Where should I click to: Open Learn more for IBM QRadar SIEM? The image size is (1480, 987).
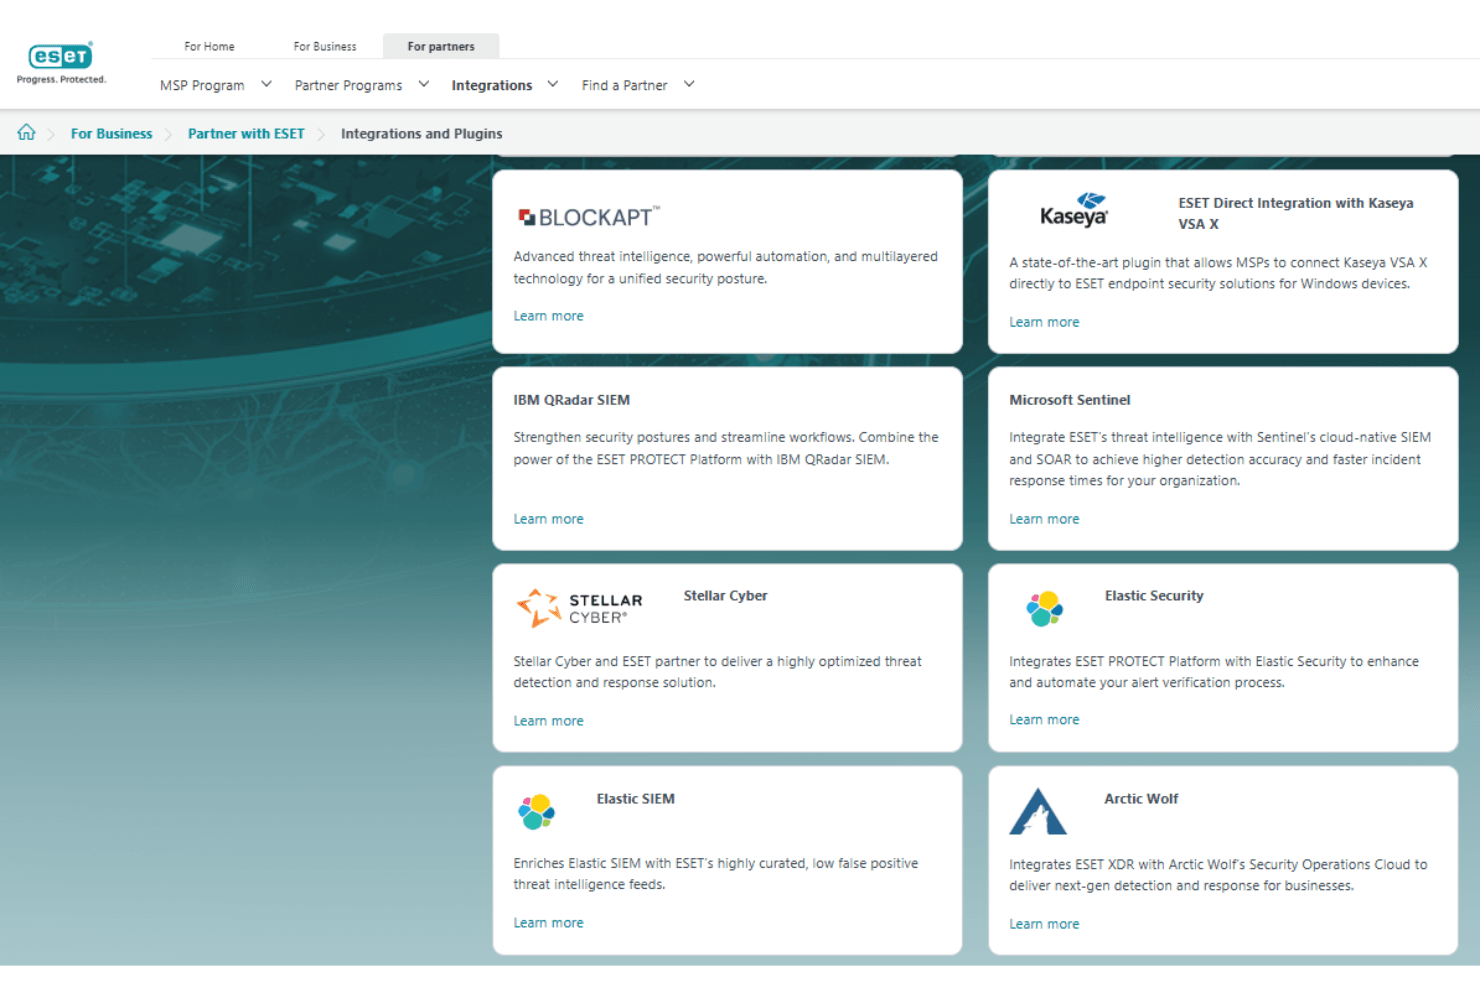coord(548,519)
